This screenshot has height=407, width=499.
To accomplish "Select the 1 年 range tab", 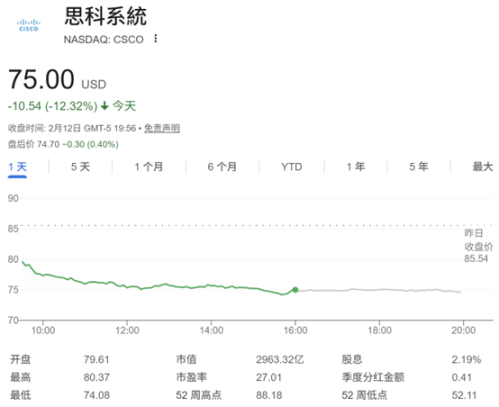I will [356, 167].
